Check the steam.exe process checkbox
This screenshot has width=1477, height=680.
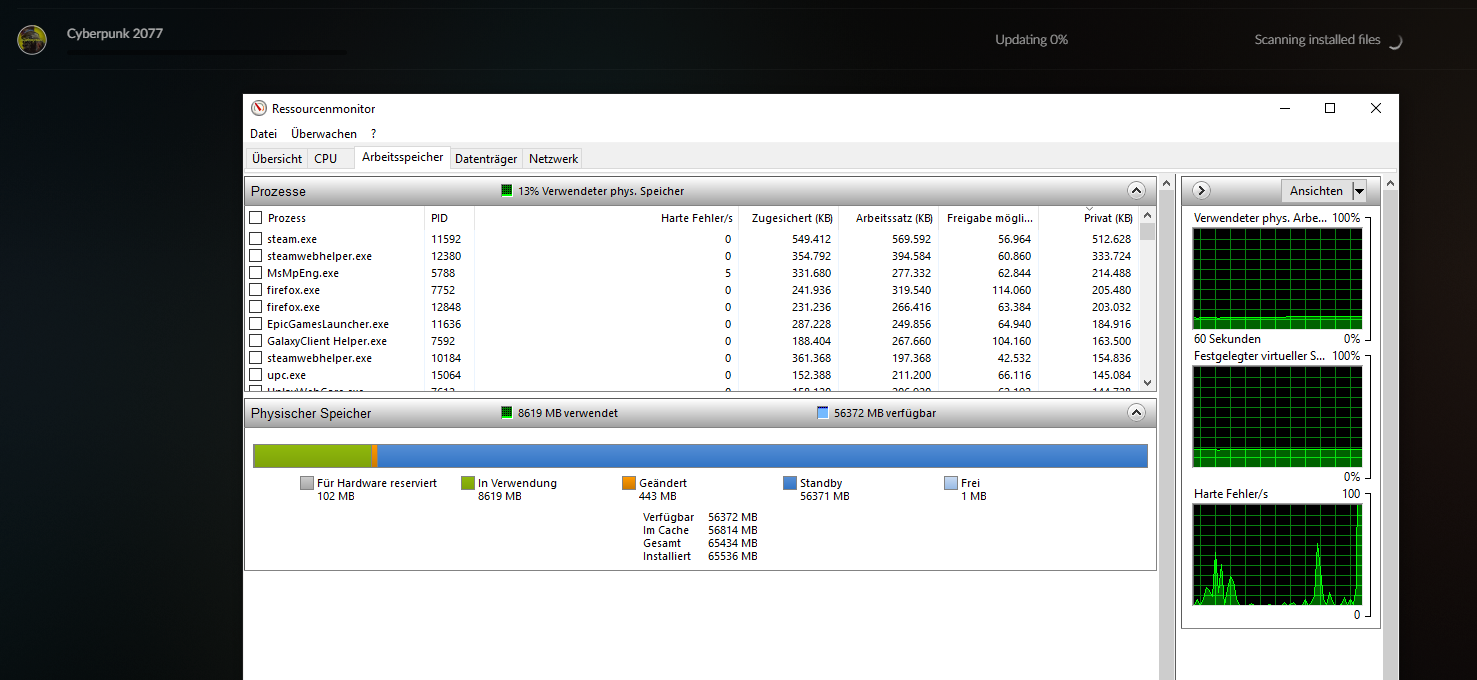[x=256, y=239]
